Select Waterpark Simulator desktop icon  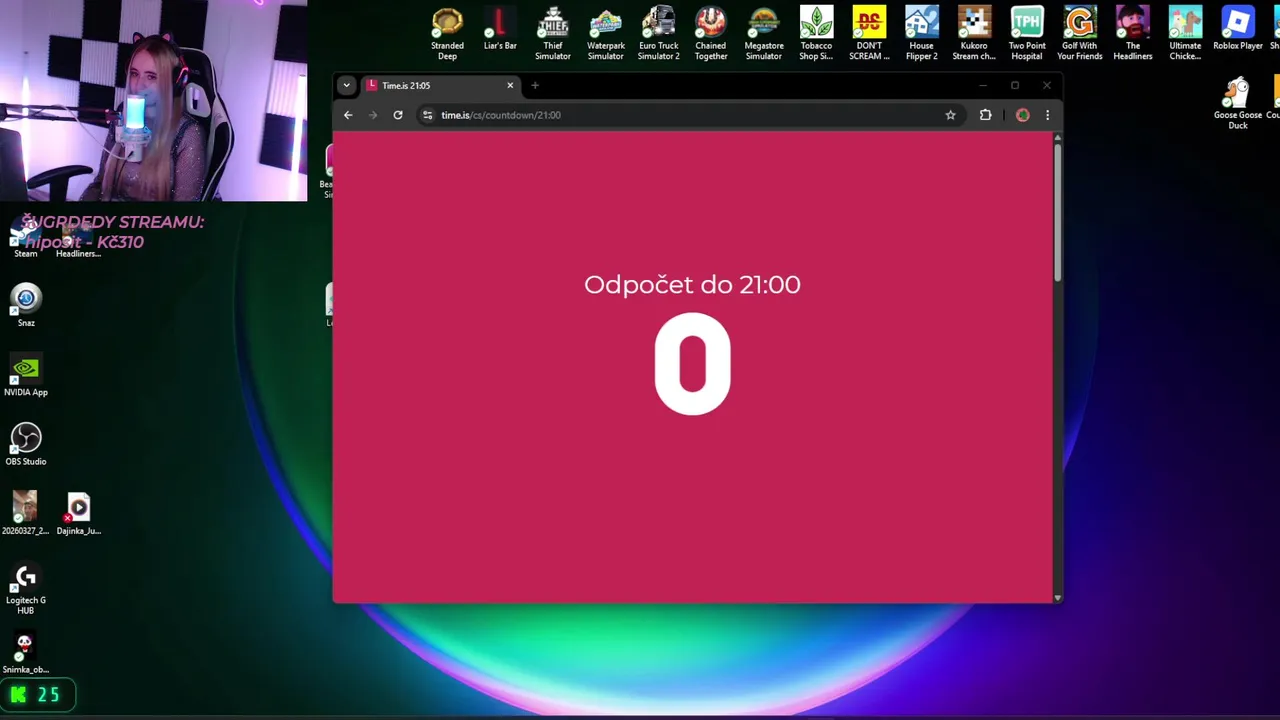[605, 33]
